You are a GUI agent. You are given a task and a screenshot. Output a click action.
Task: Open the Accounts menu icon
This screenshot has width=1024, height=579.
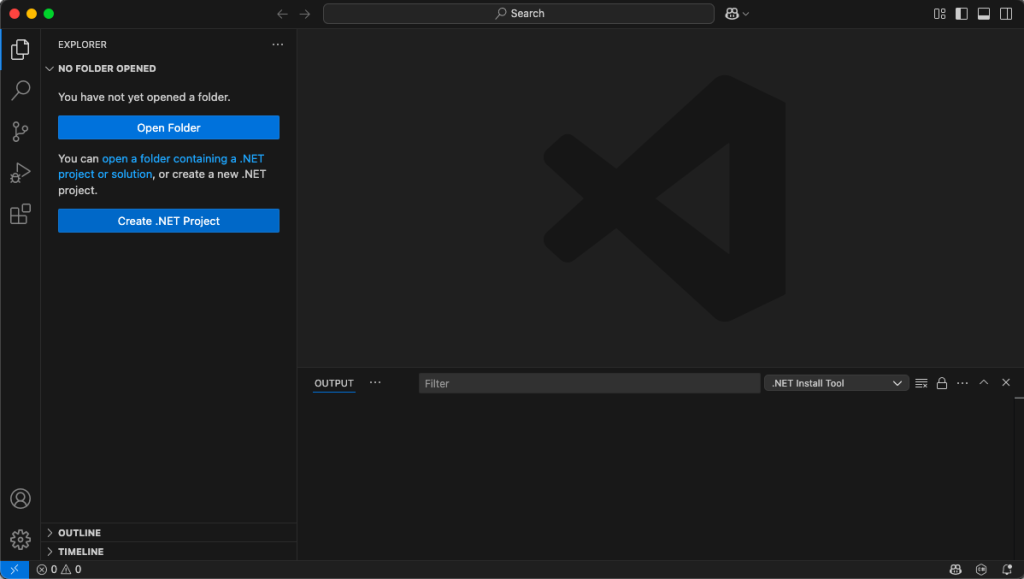20,499
